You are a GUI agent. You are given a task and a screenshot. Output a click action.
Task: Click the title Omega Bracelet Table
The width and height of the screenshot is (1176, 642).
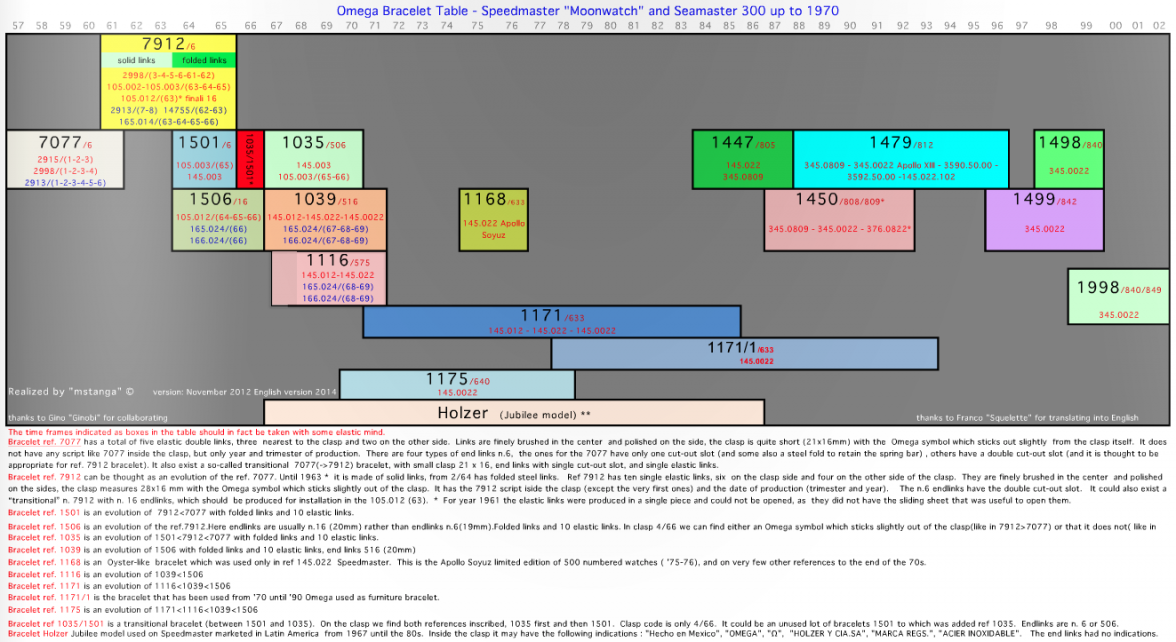pos(588,9)
